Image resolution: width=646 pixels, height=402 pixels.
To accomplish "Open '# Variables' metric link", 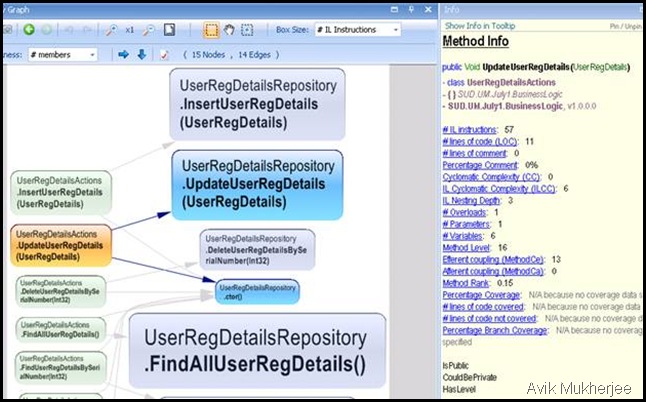I will pos(462,236).
